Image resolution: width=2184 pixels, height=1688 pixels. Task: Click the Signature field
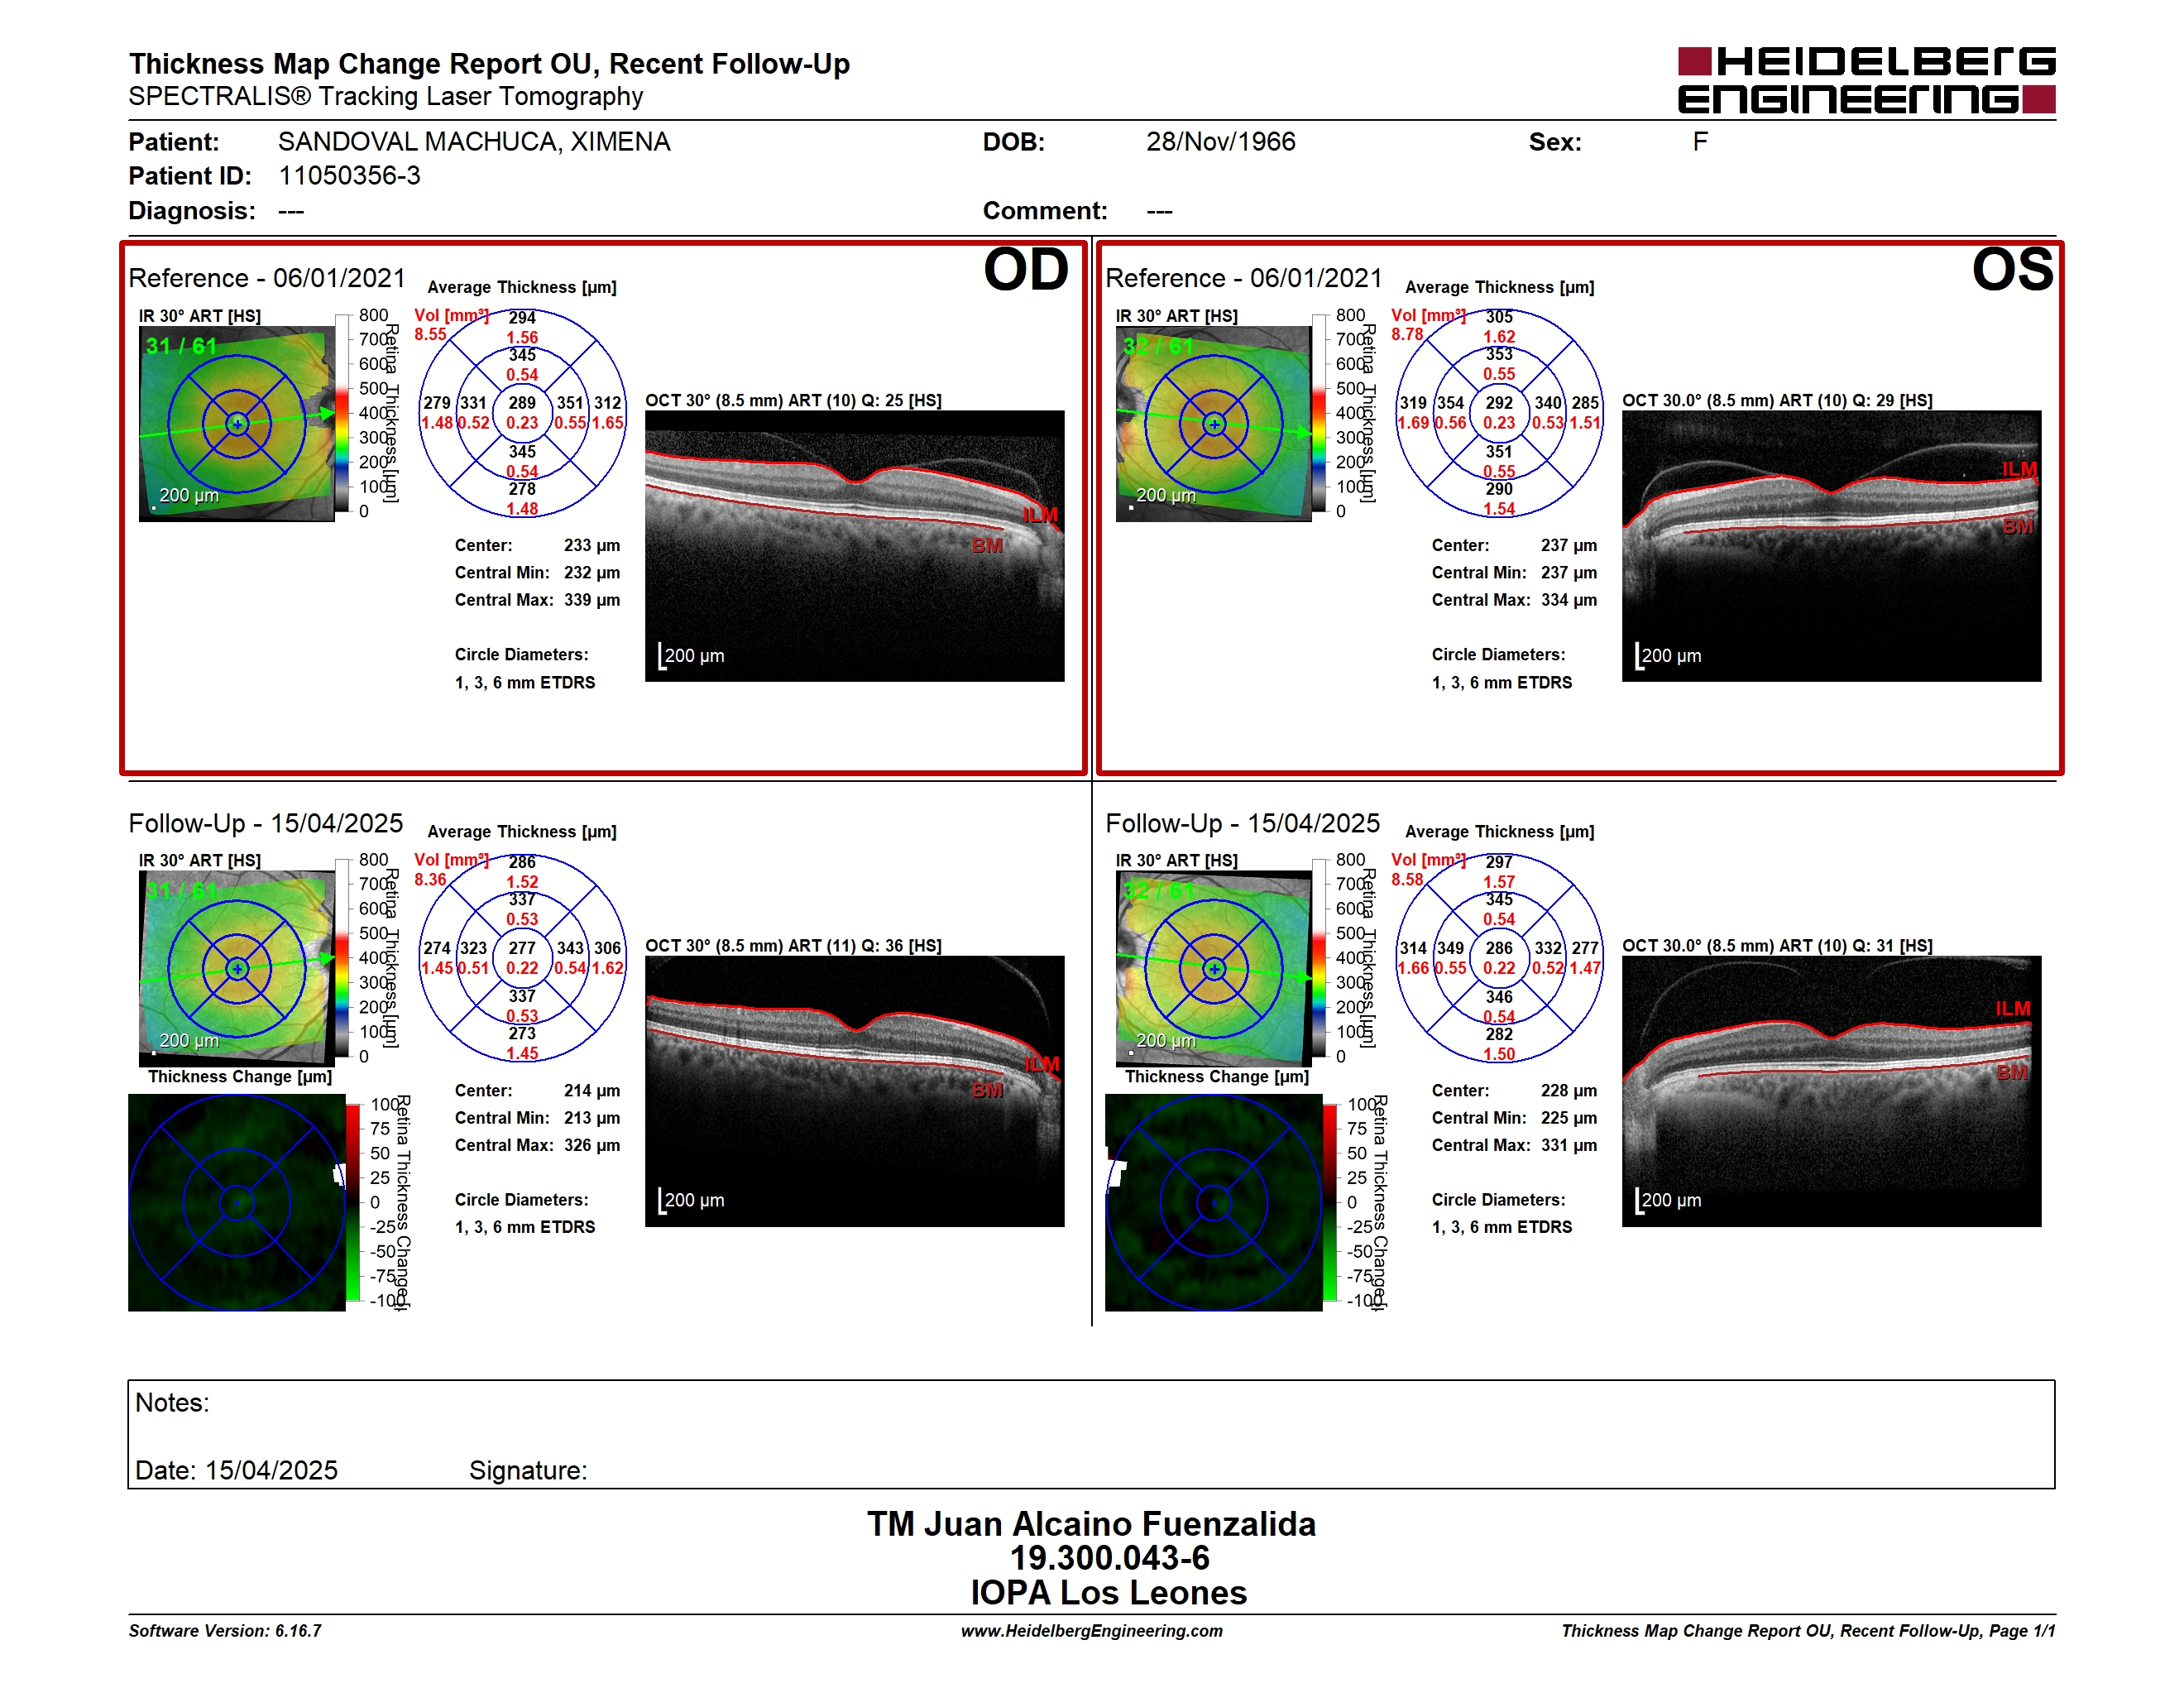coord(528,1471)
